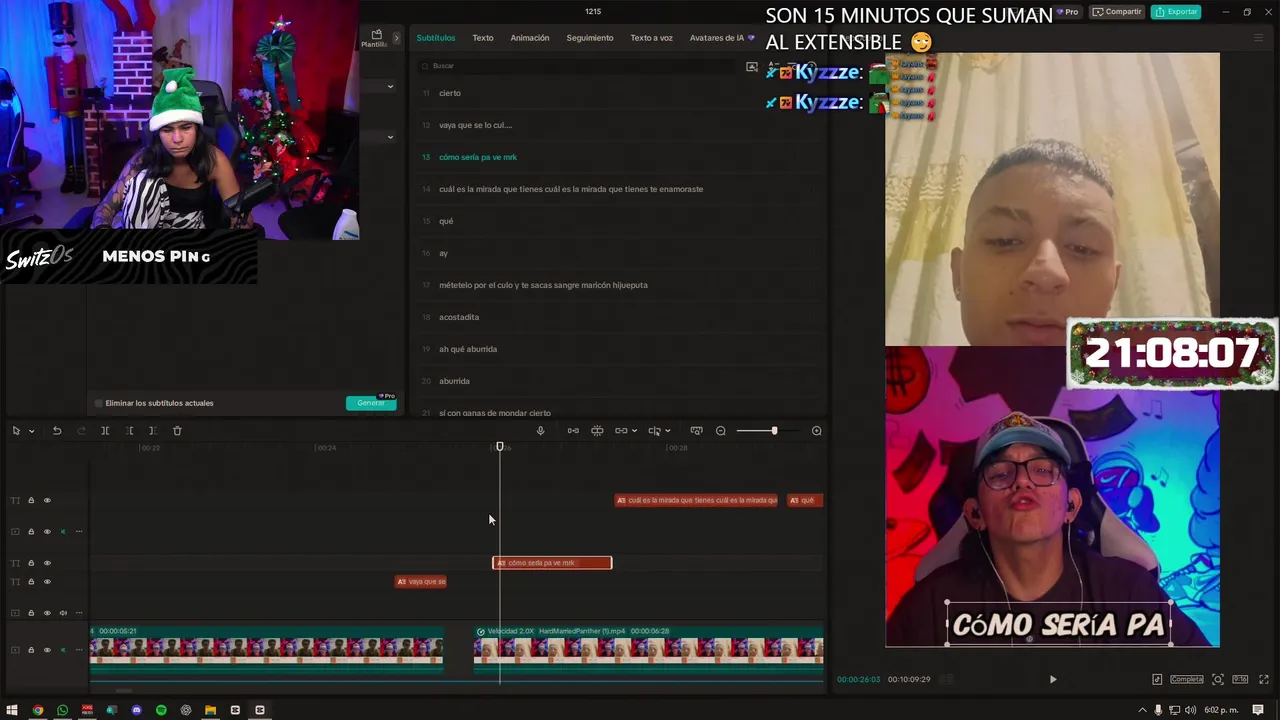Split clip at playhead with split tool

point(105,431)
